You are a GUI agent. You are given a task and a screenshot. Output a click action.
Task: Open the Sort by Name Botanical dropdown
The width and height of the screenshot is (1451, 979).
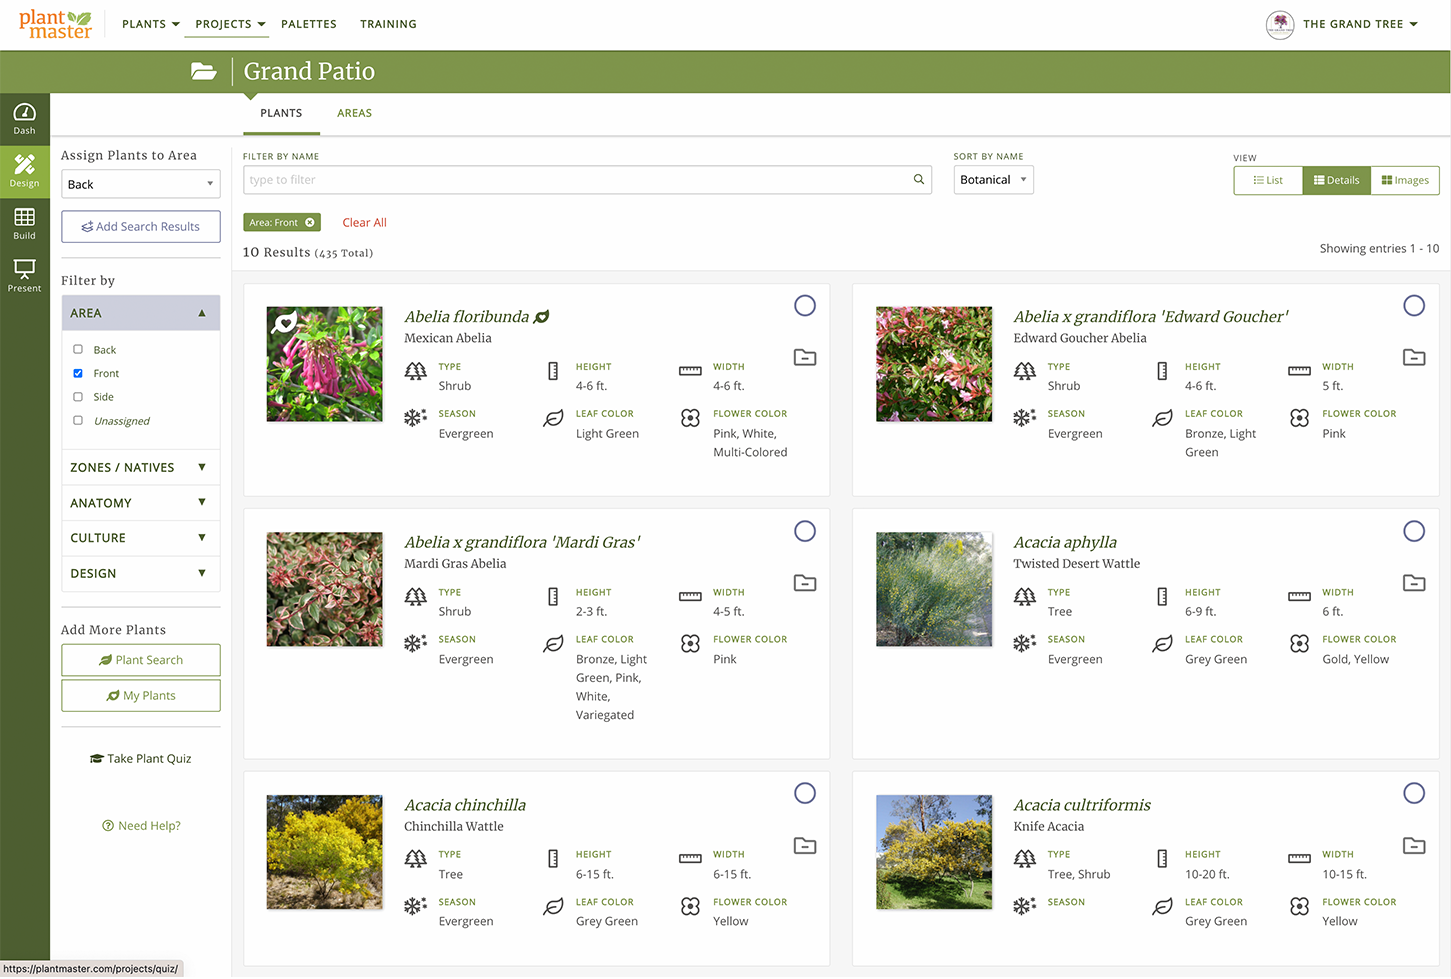[993, 180]
